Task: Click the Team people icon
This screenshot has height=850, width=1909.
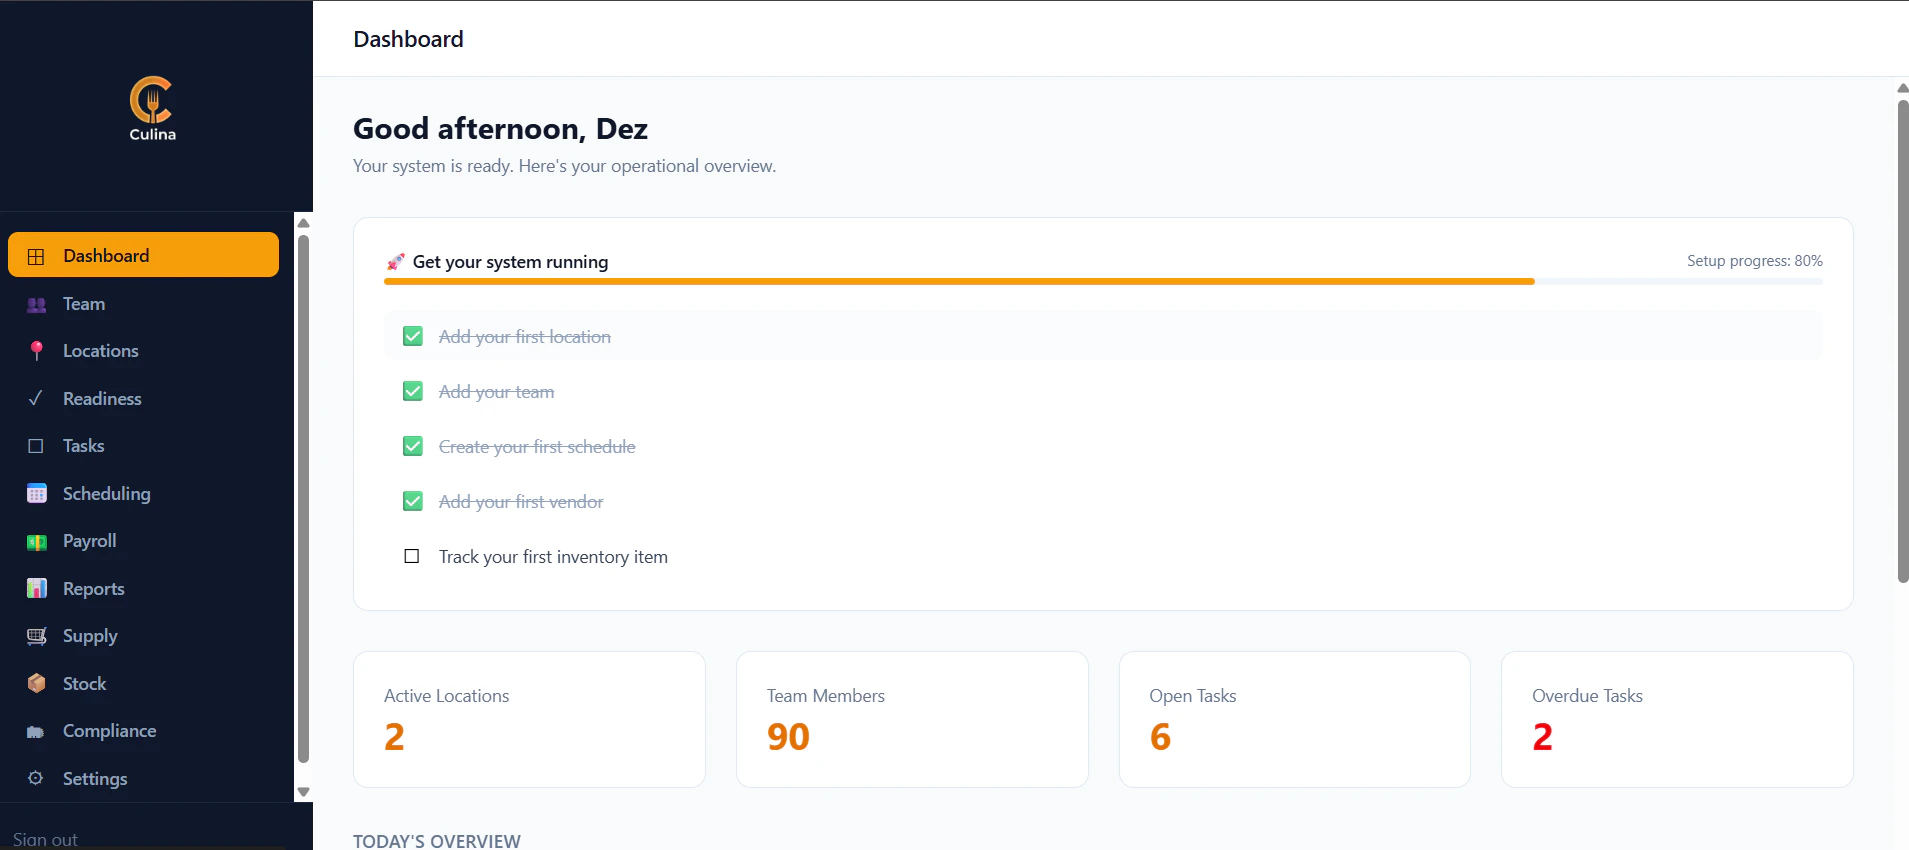Action: point(36,304)
